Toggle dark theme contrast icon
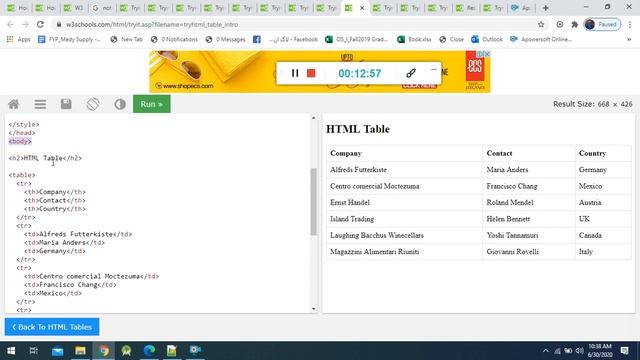The image size is (640, 360). pyautogui.click(x=120, y=104)
